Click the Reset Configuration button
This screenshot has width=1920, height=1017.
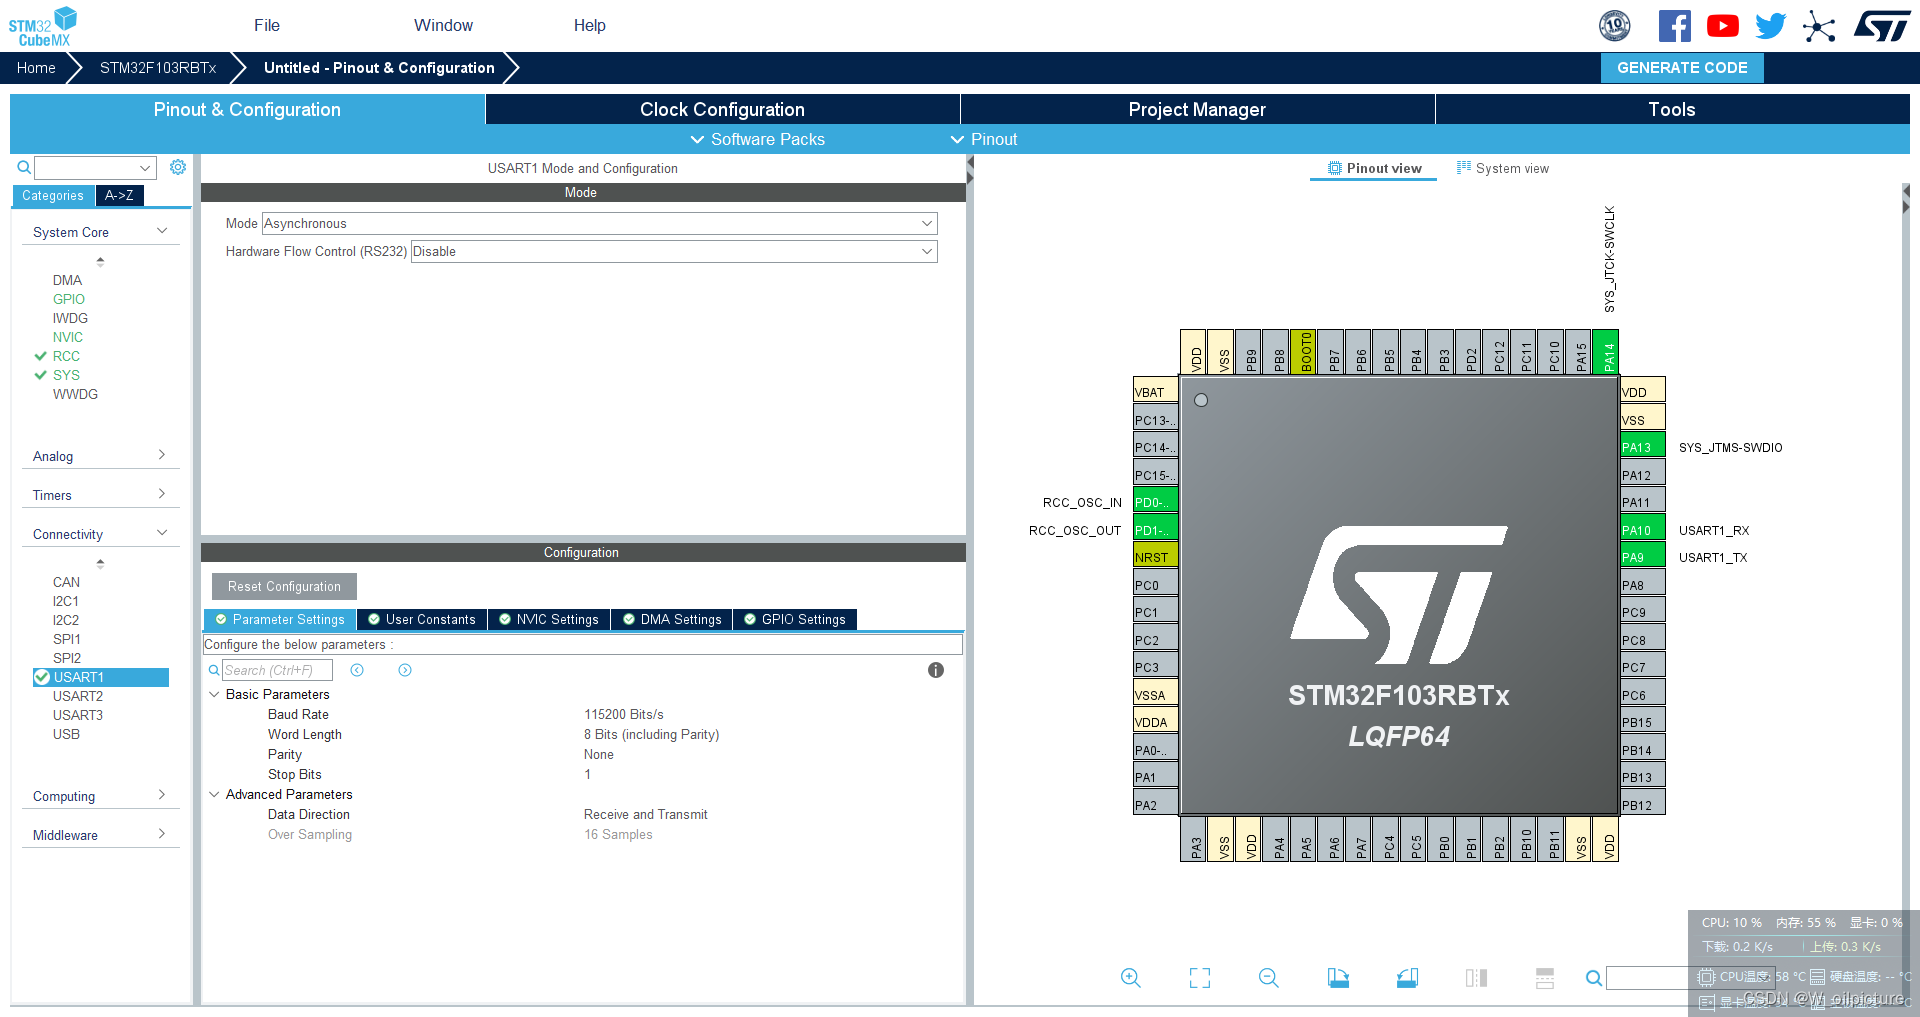(x=284, y=586)
